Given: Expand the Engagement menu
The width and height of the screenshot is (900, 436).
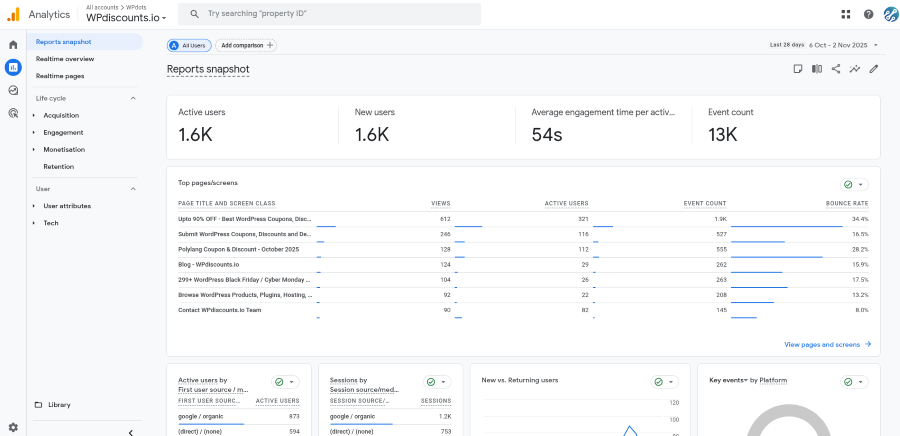Looking at the screenshot, I should click(x=34, y=133).
